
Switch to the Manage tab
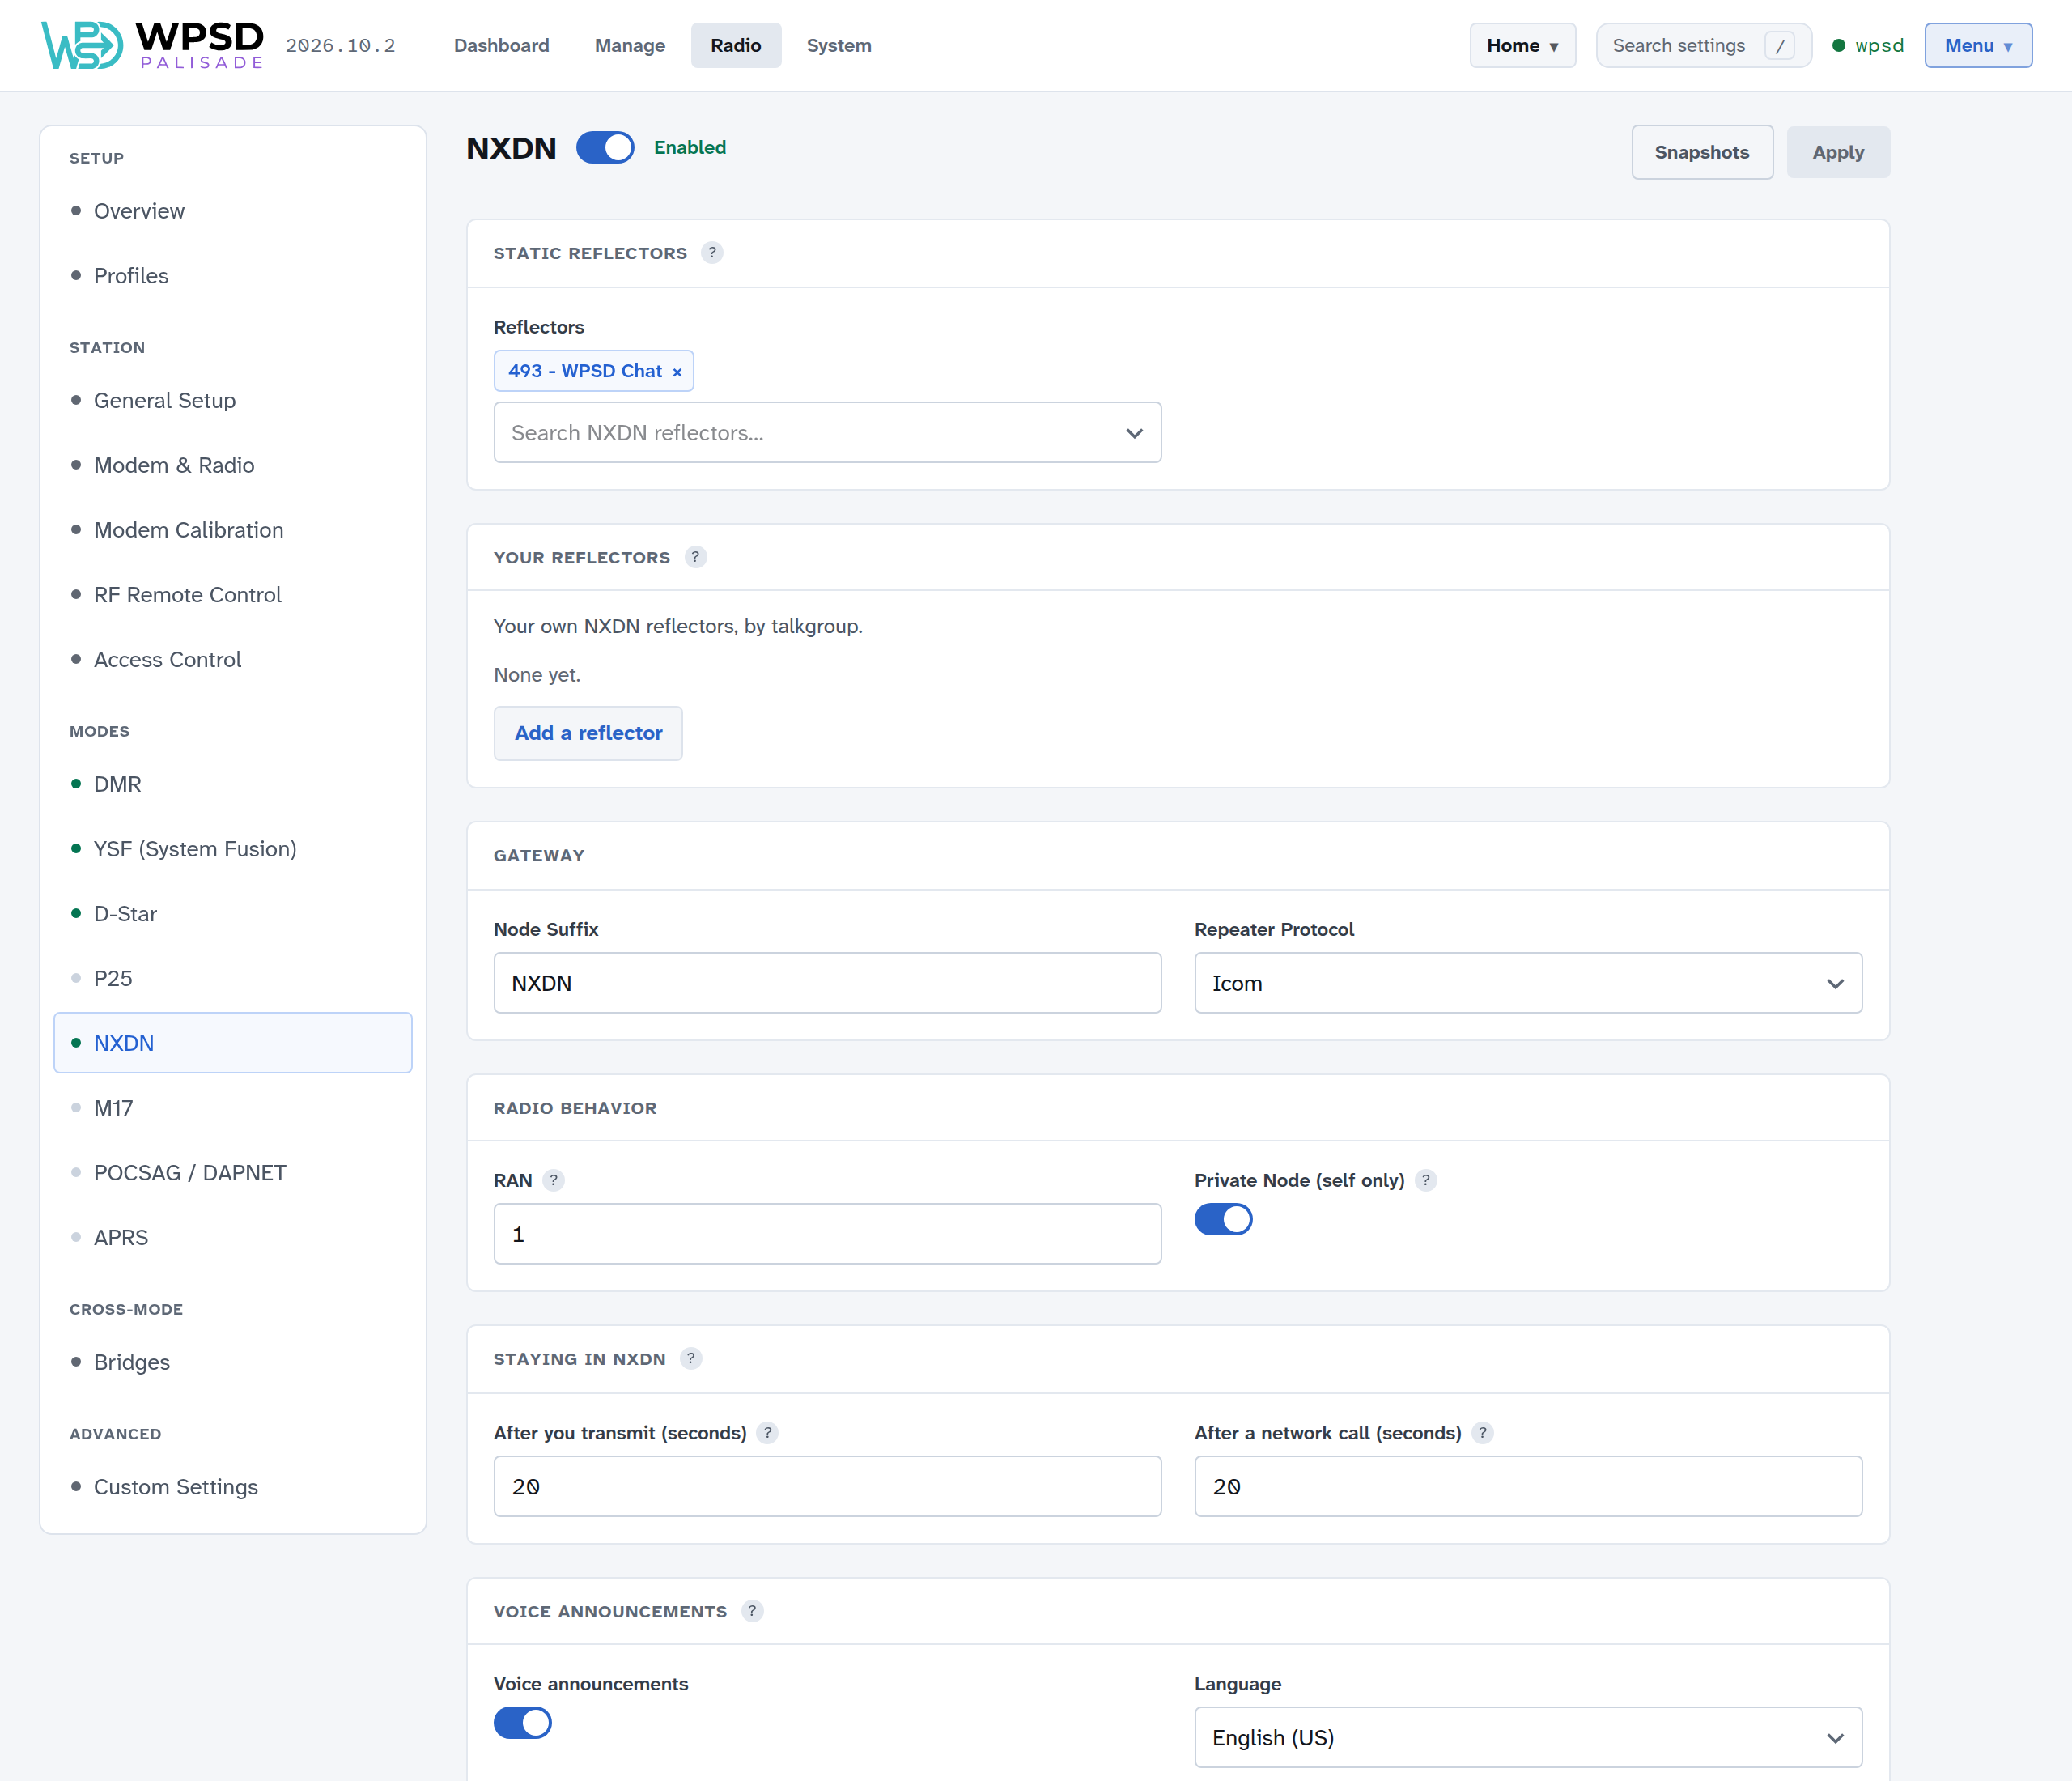(x=630, y=46)
